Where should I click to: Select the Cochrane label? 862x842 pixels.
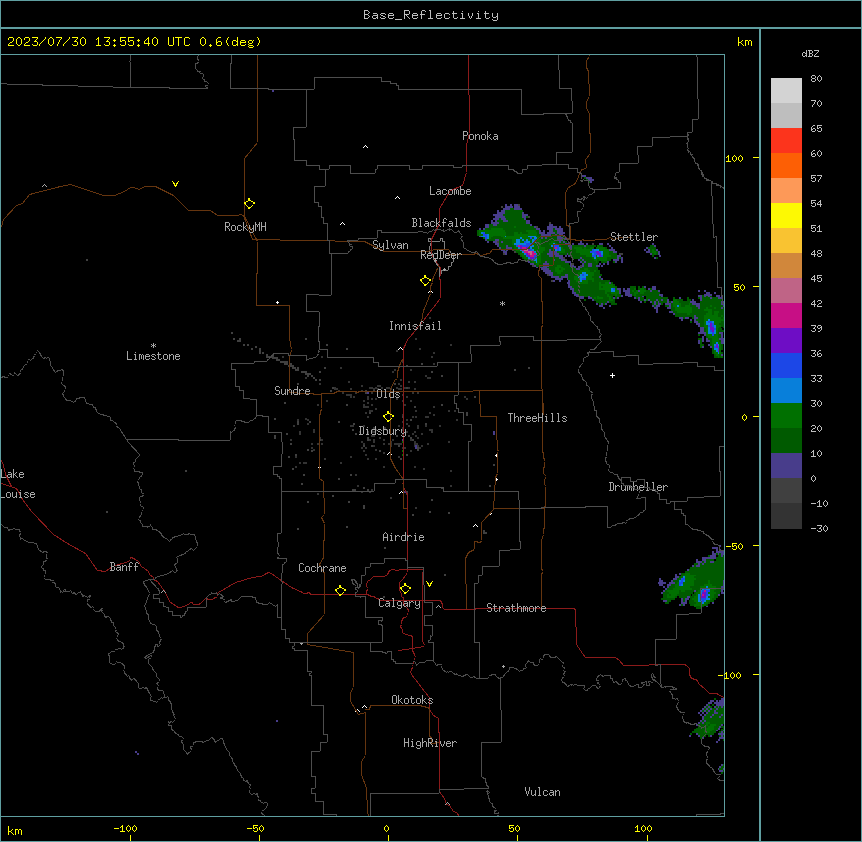point(322,568)
